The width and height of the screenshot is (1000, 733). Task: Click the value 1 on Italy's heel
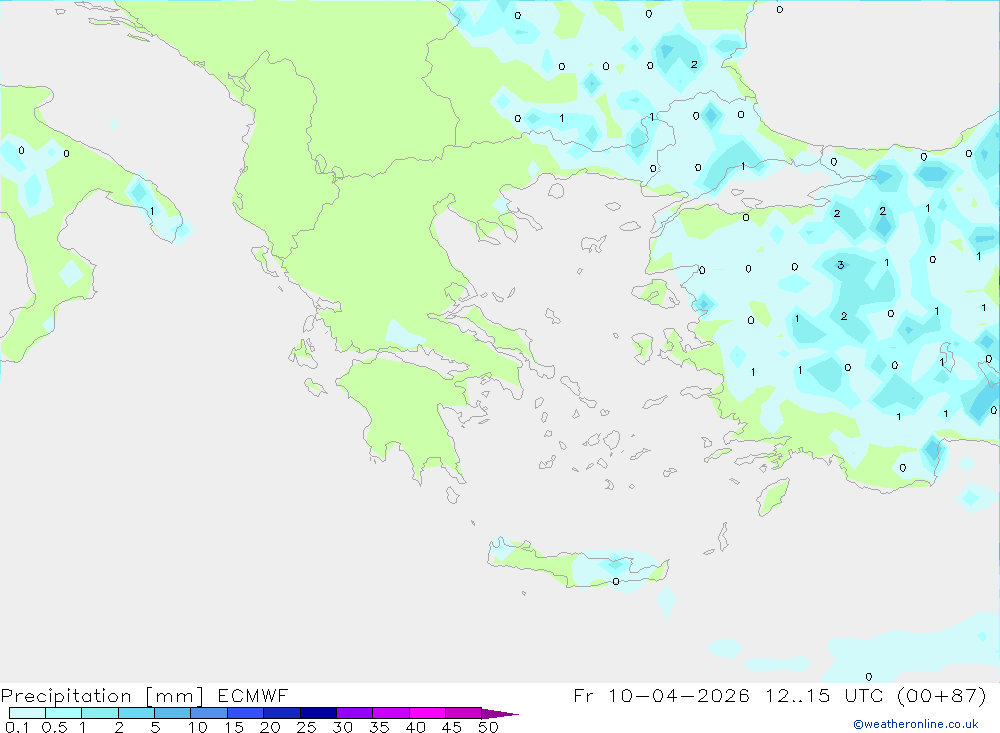click(152, 211)
